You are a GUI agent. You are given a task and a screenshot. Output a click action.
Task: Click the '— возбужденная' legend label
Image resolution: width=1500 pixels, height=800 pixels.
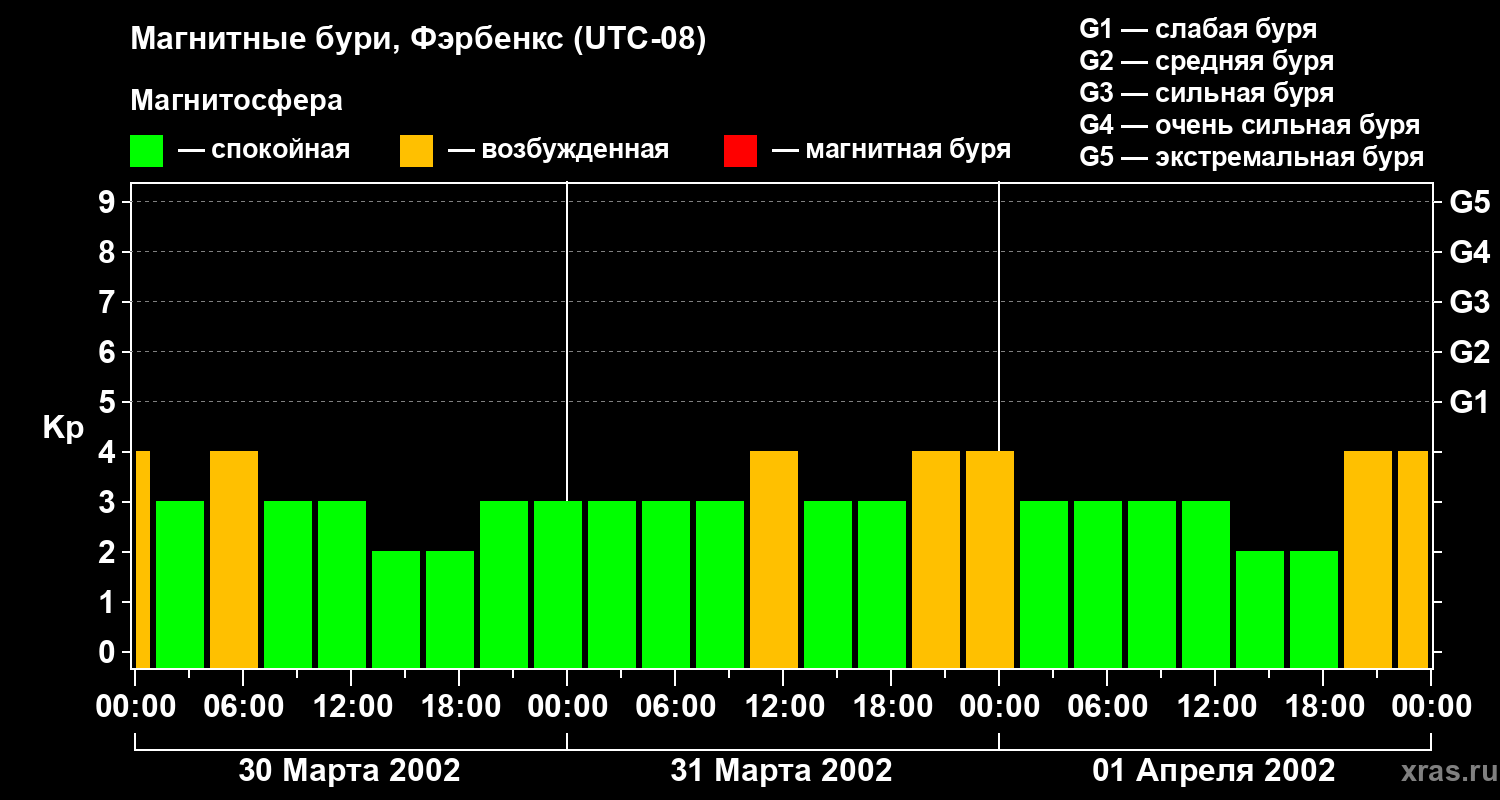558,150
